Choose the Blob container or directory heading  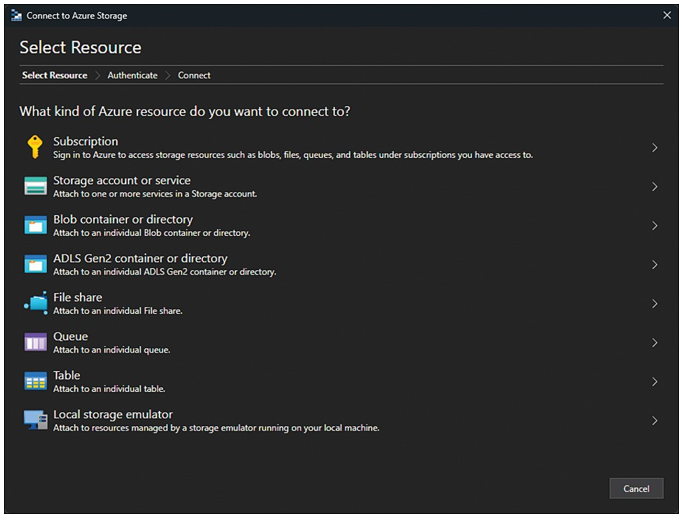(123, 219)
